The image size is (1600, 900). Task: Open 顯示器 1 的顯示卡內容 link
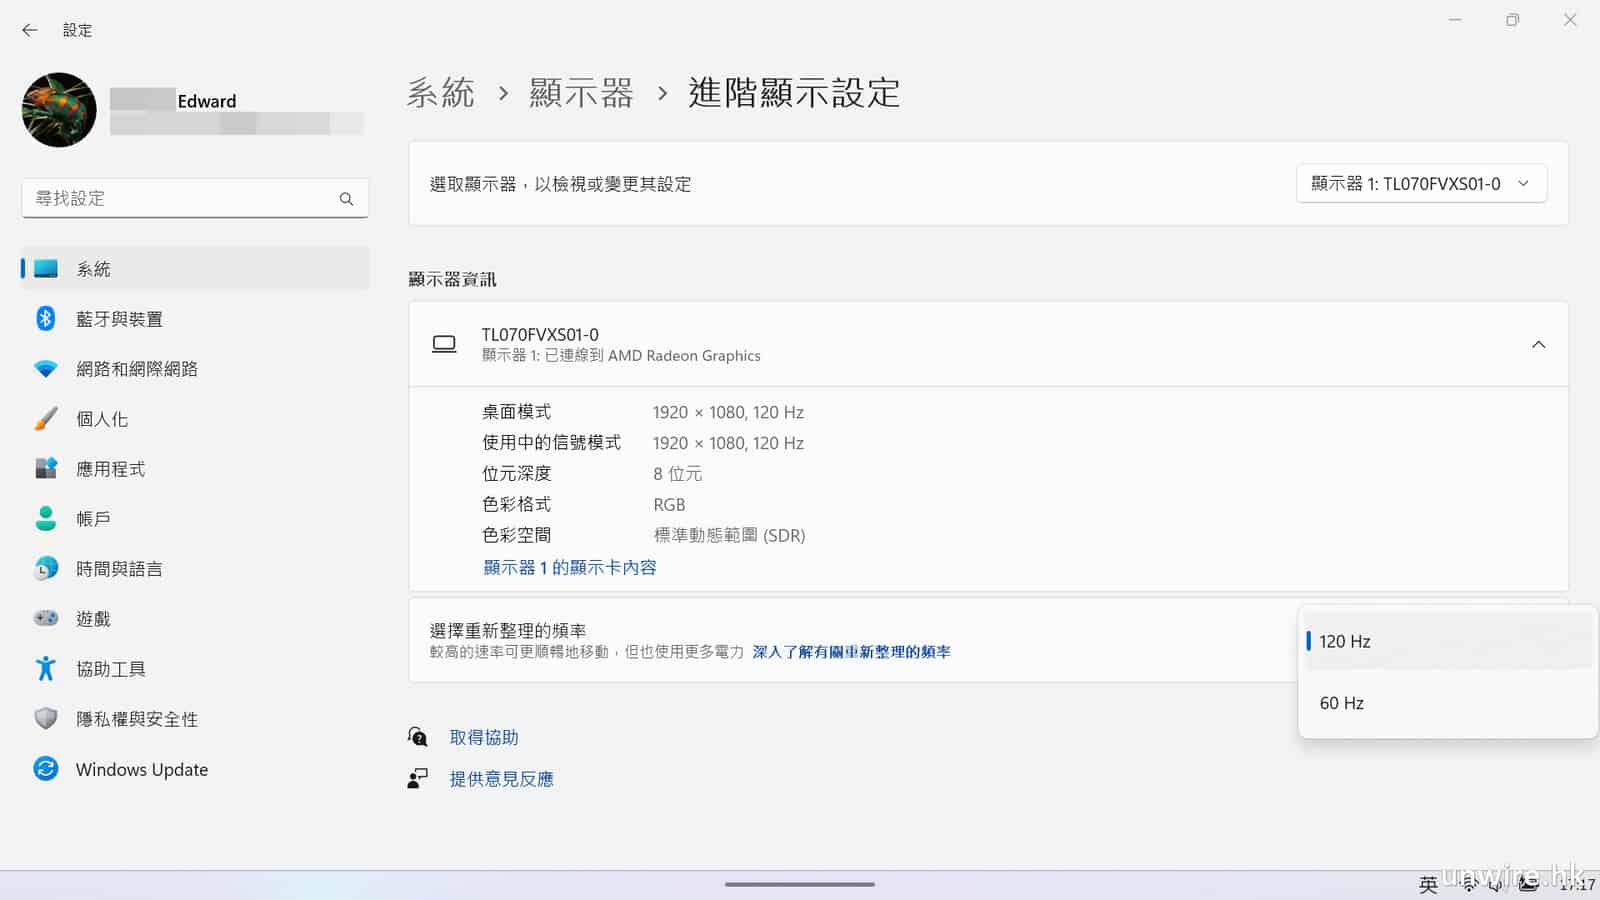coord(569,567)
